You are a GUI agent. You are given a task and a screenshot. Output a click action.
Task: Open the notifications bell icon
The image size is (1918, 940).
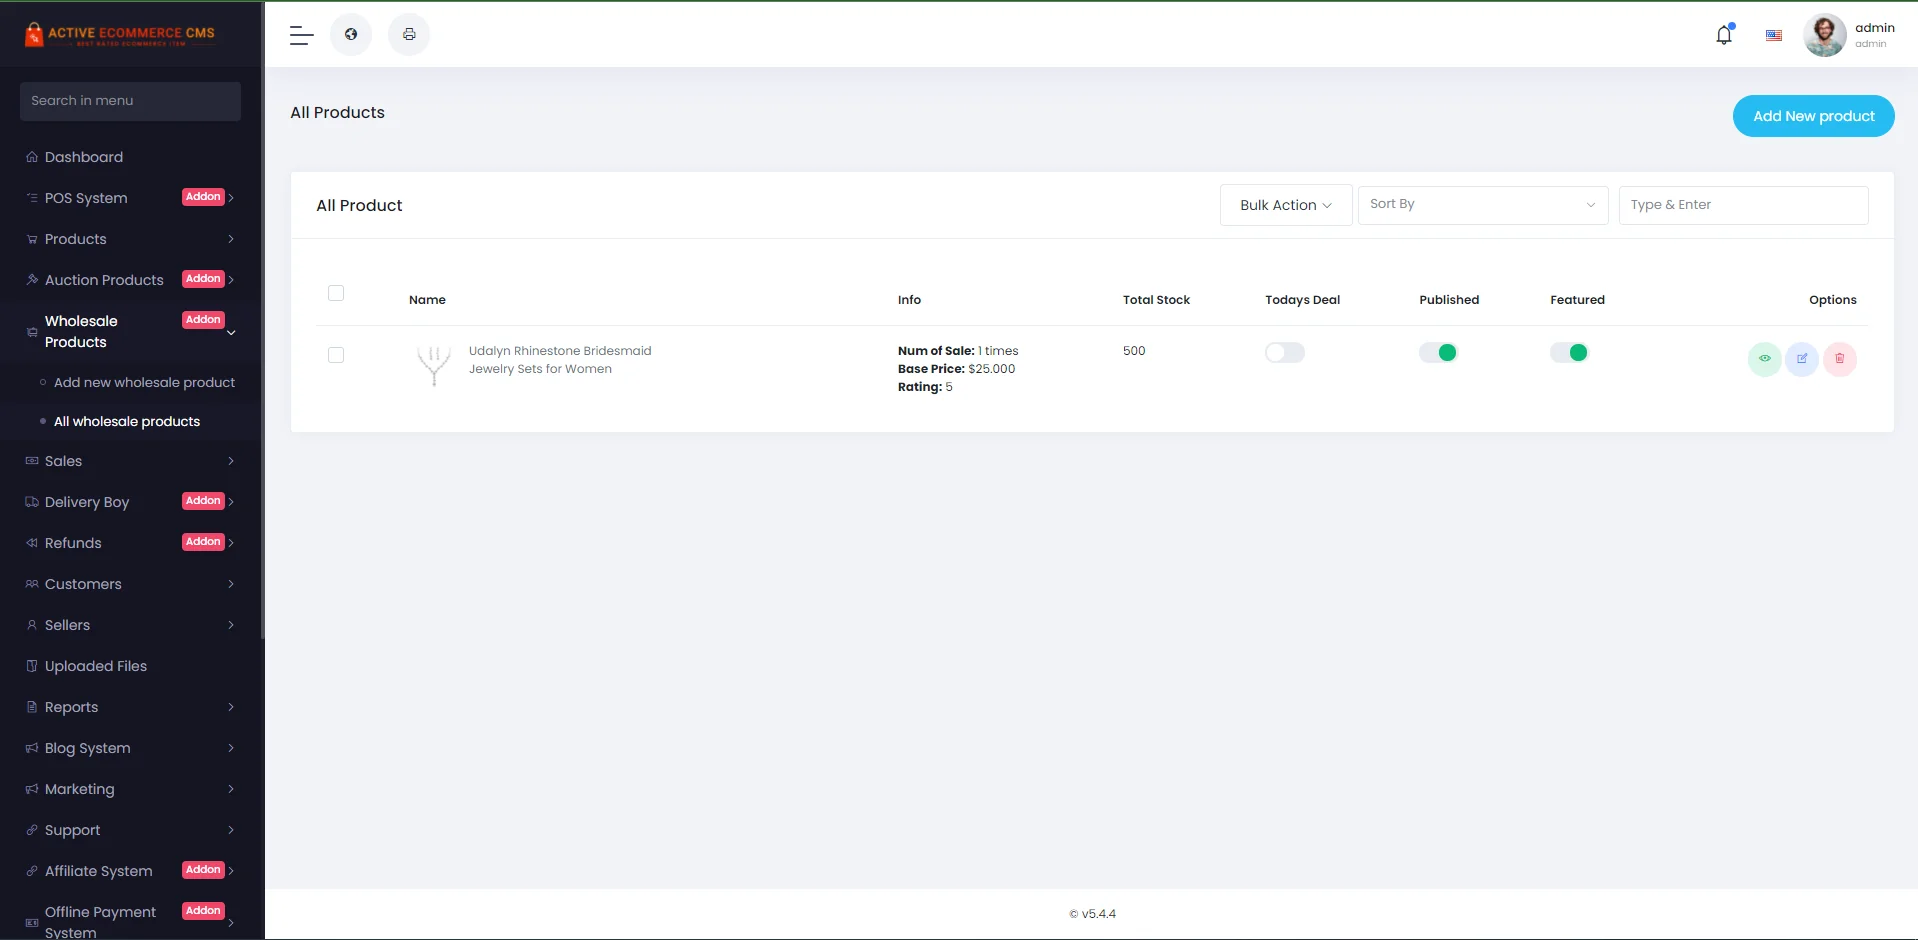(x=1724, y=35)
